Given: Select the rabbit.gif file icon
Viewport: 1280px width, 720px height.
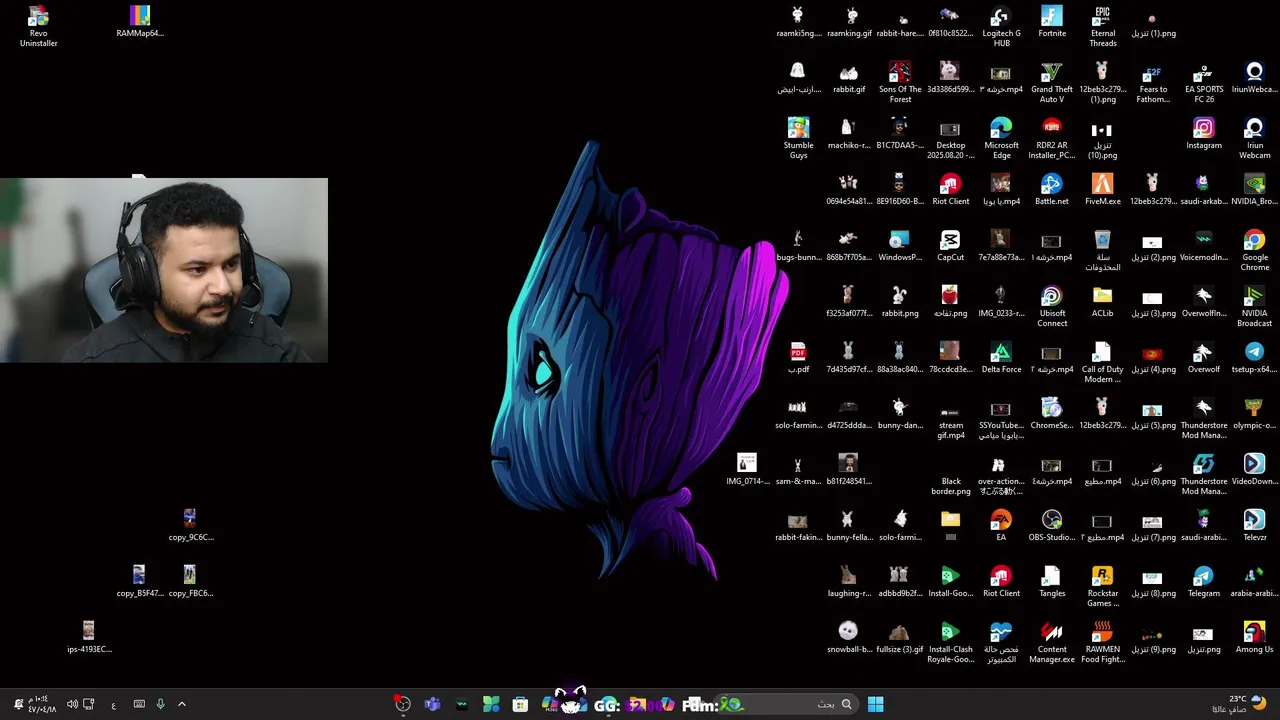Looking at the screenshot, I should (849, 78).
